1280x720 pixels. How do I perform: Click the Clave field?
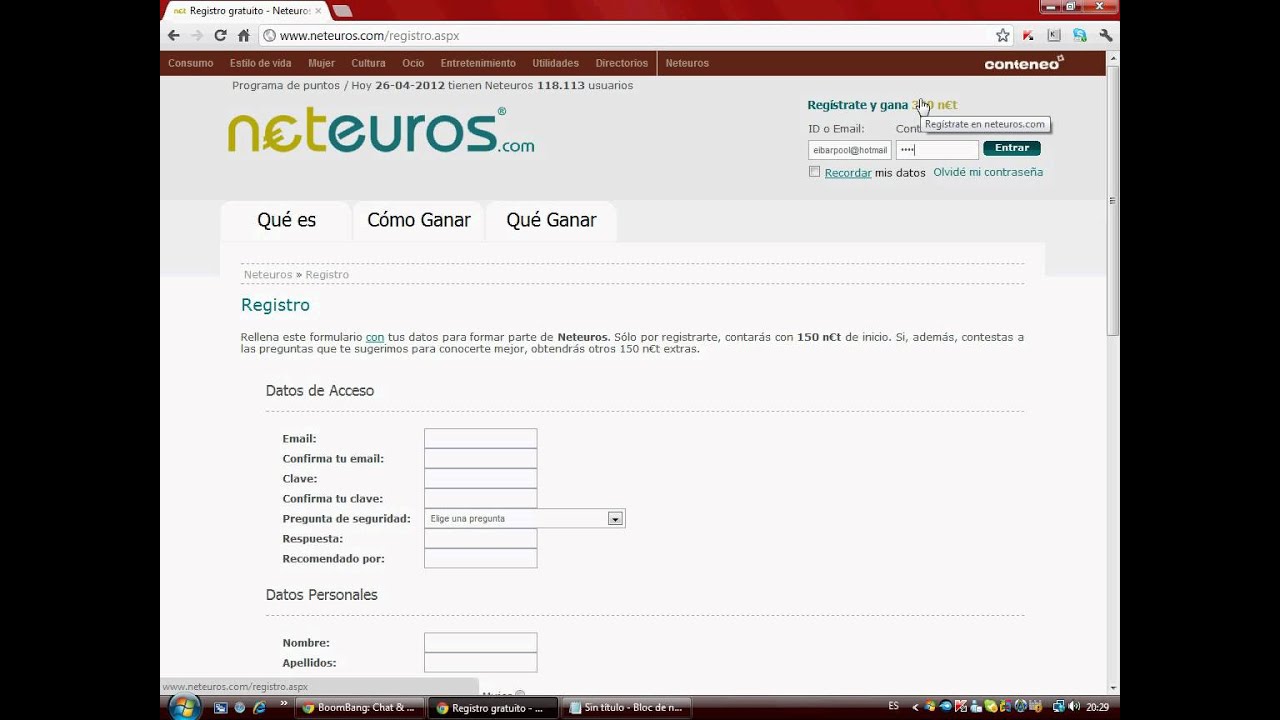480,478
